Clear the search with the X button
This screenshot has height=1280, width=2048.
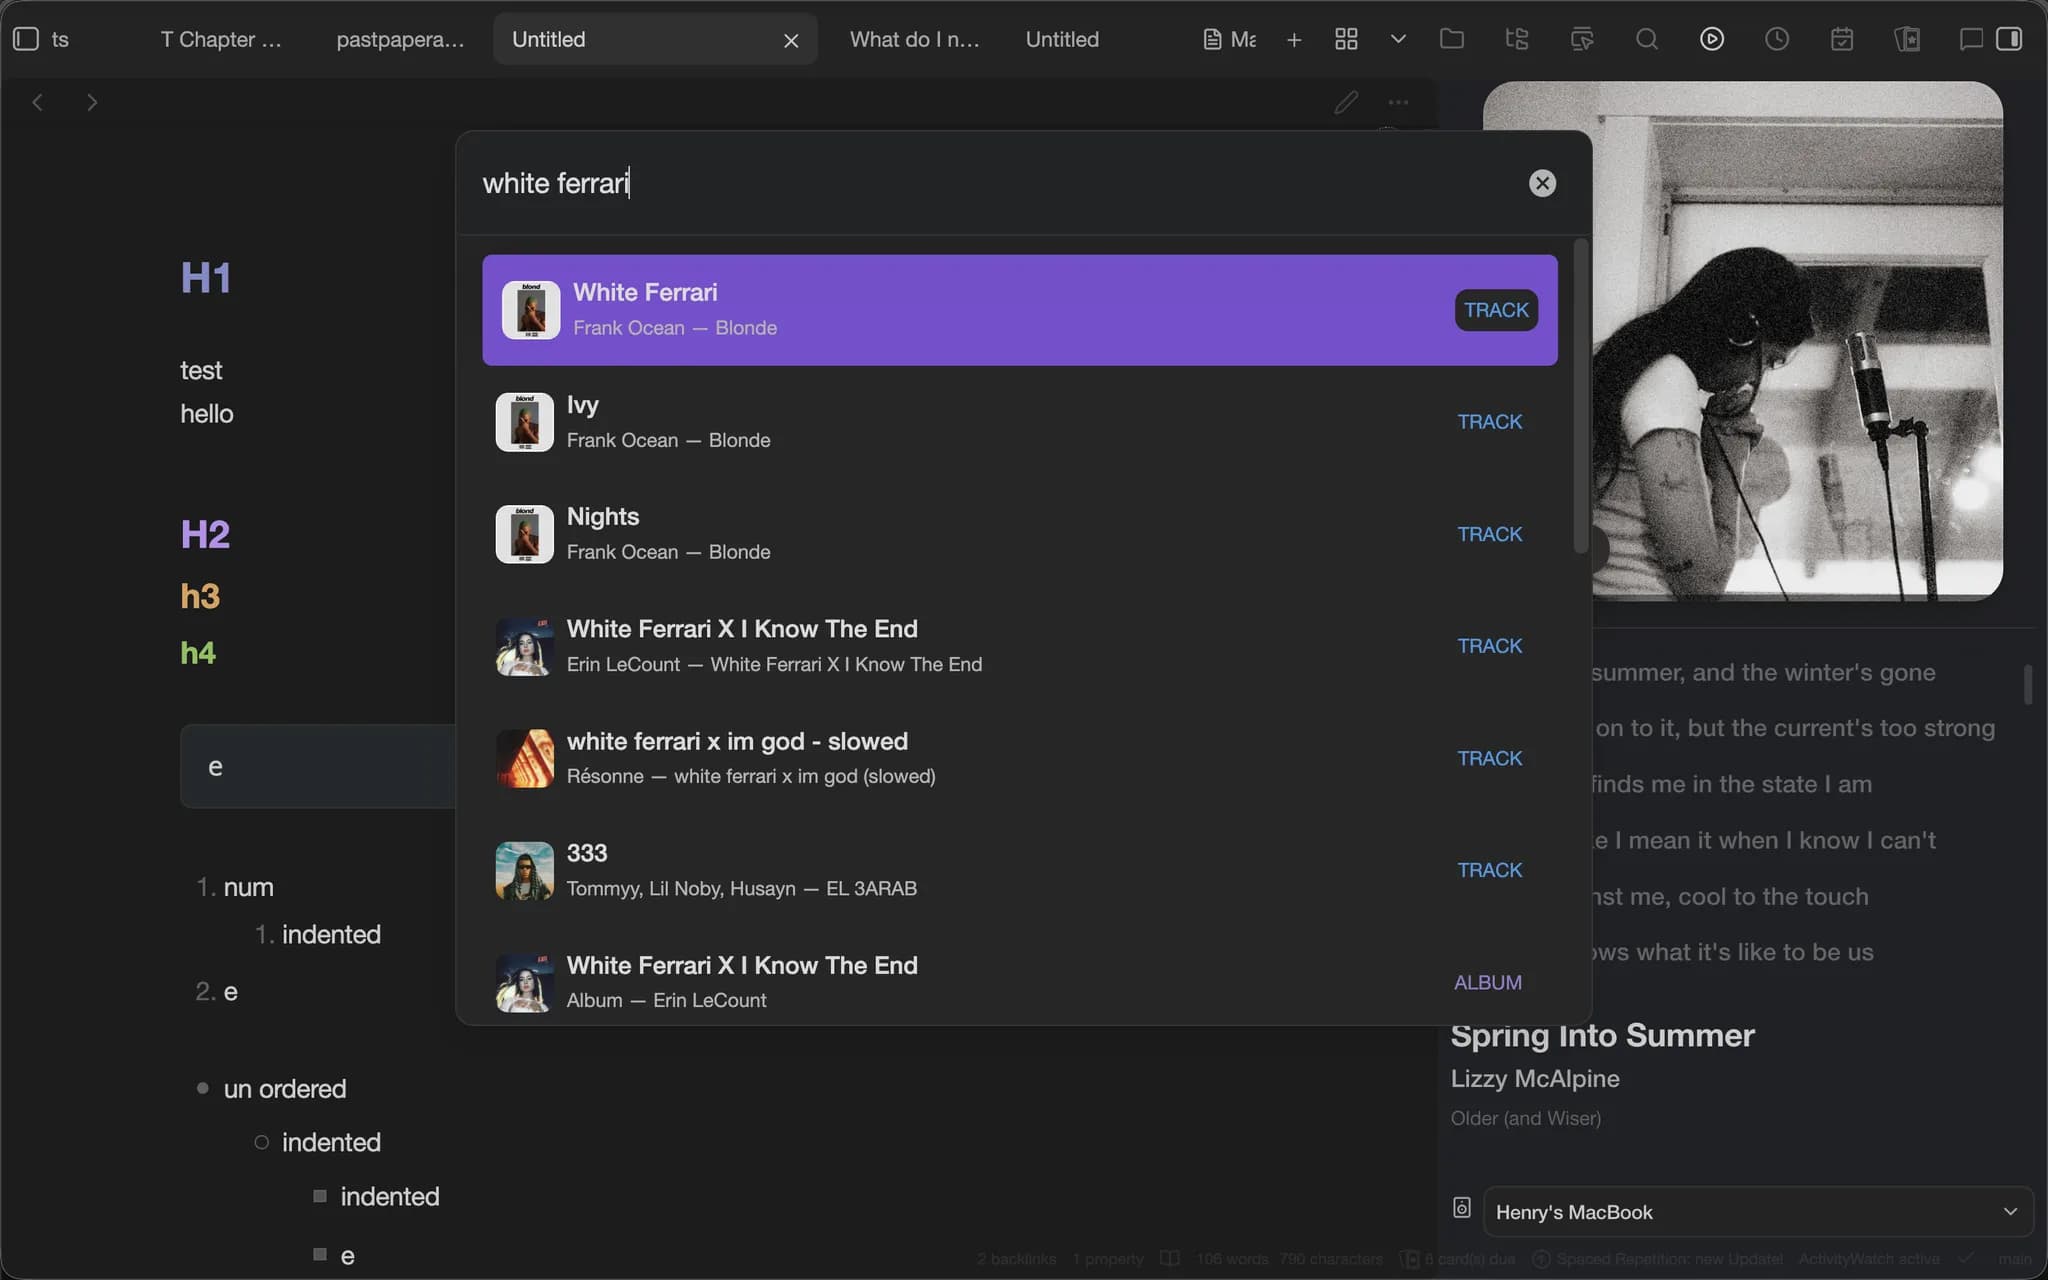point(1542,183)
